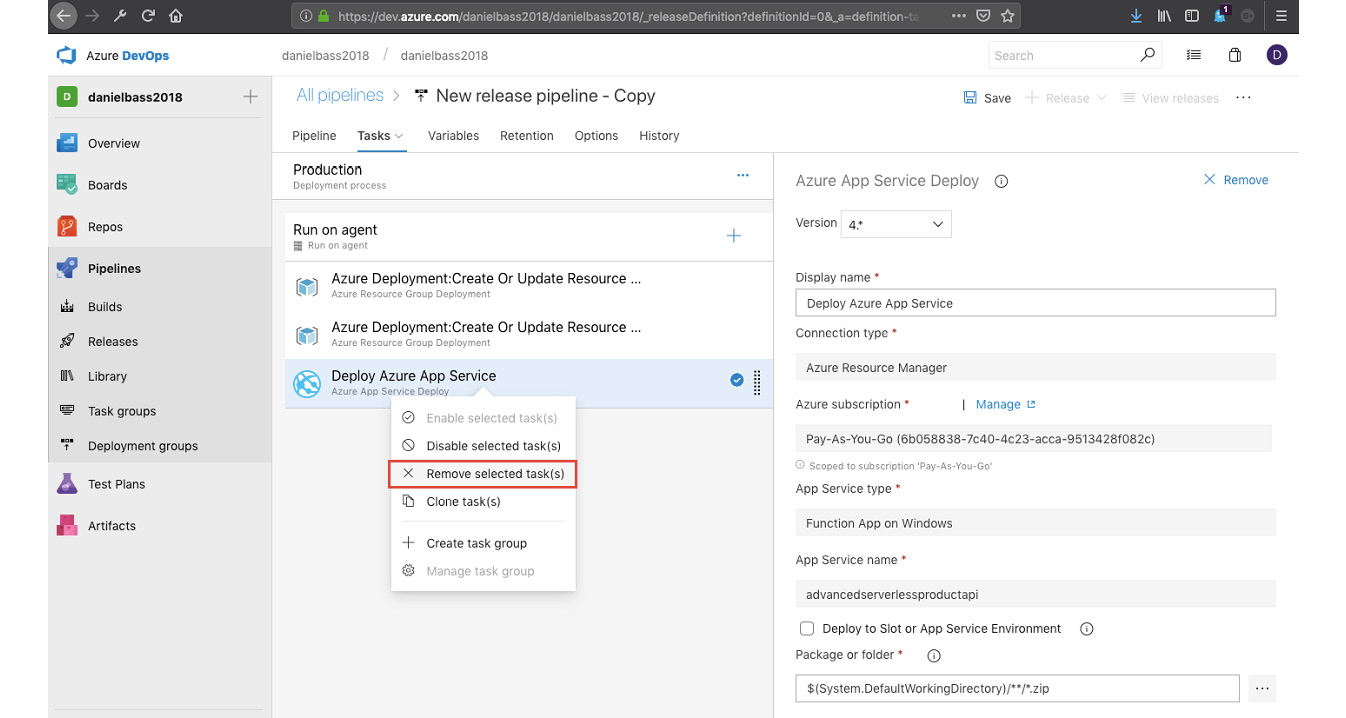Open View releases
The image size is (1346, 718).
pos(1170,98)
